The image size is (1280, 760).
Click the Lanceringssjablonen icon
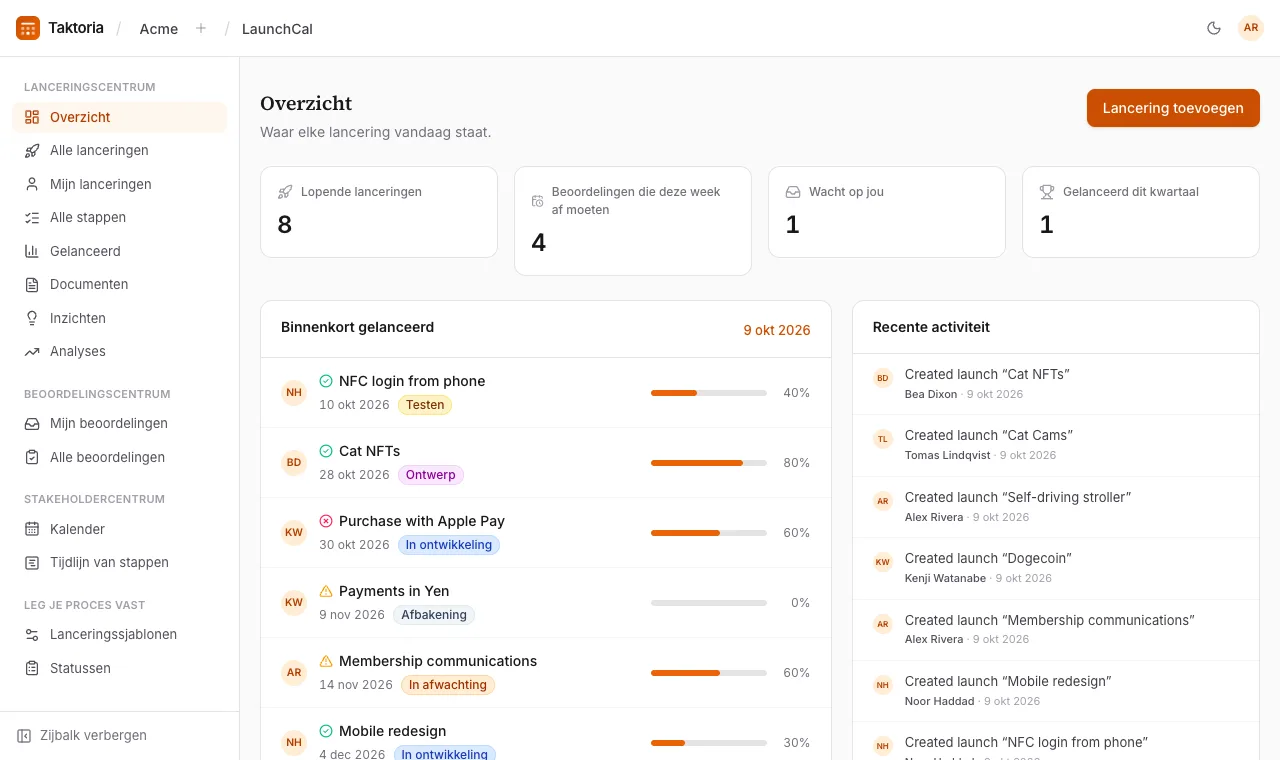pos(32,634)
